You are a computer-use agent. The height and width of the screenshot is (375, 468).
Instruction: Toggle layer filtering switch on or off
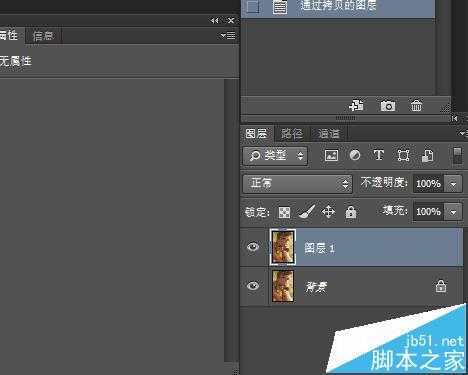[x=457, y=156]
